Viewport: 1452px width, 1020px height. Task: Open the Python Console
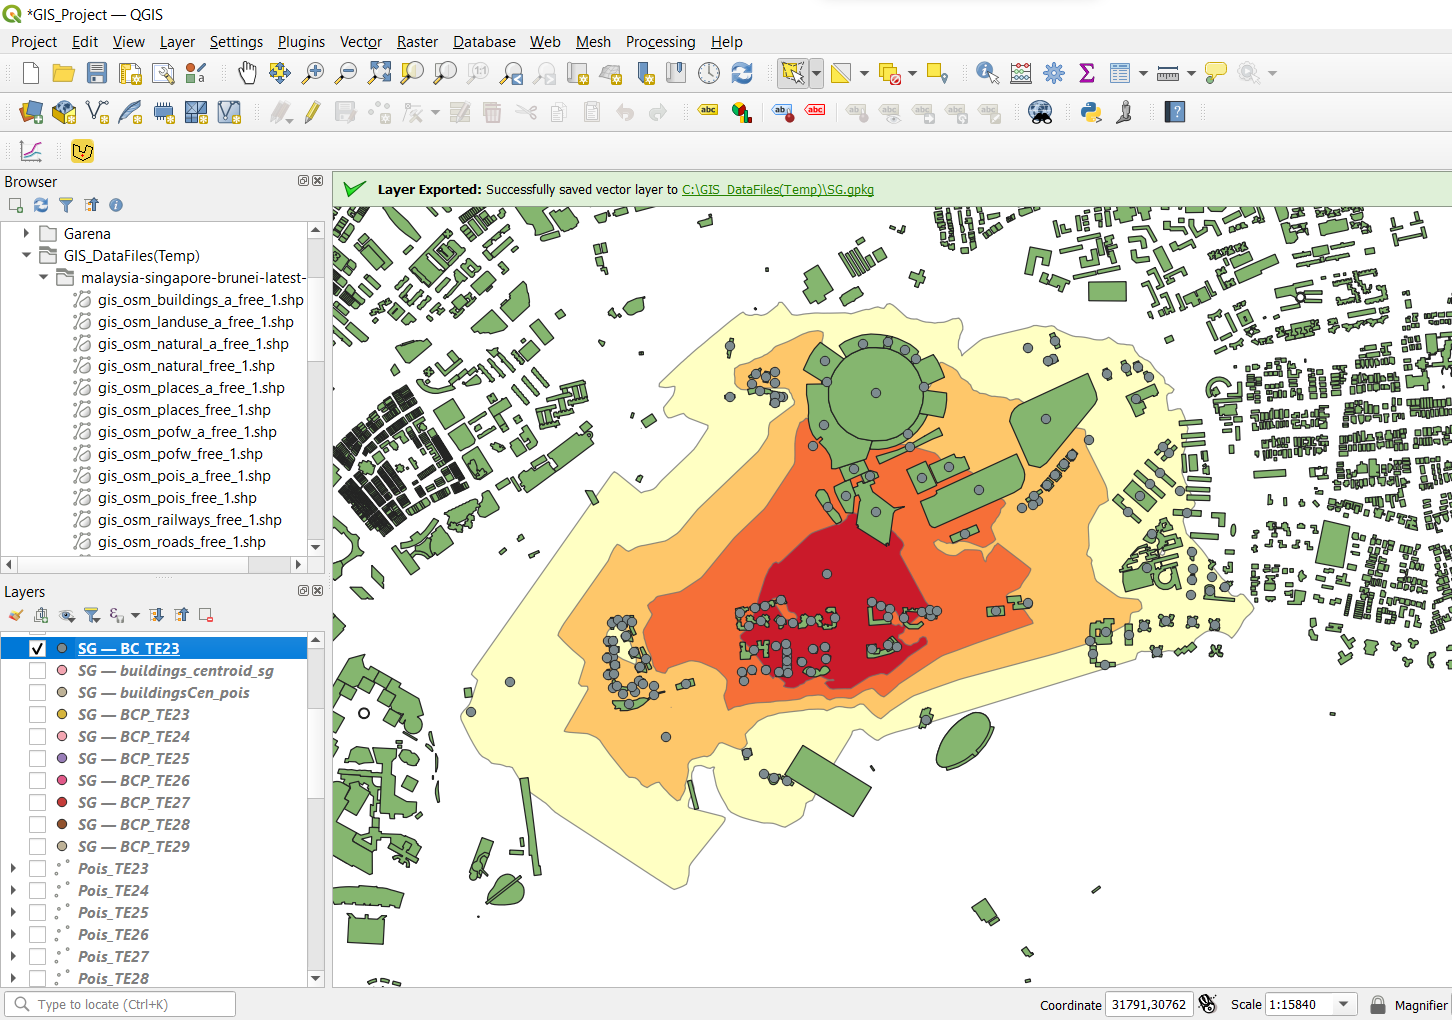(1091, 112)
